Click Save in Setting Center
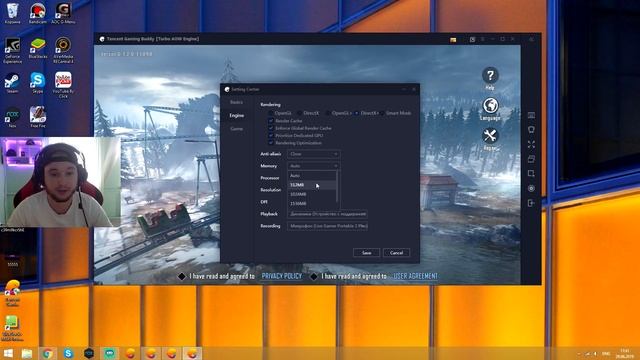640x360 pixels. click(366, 253)
